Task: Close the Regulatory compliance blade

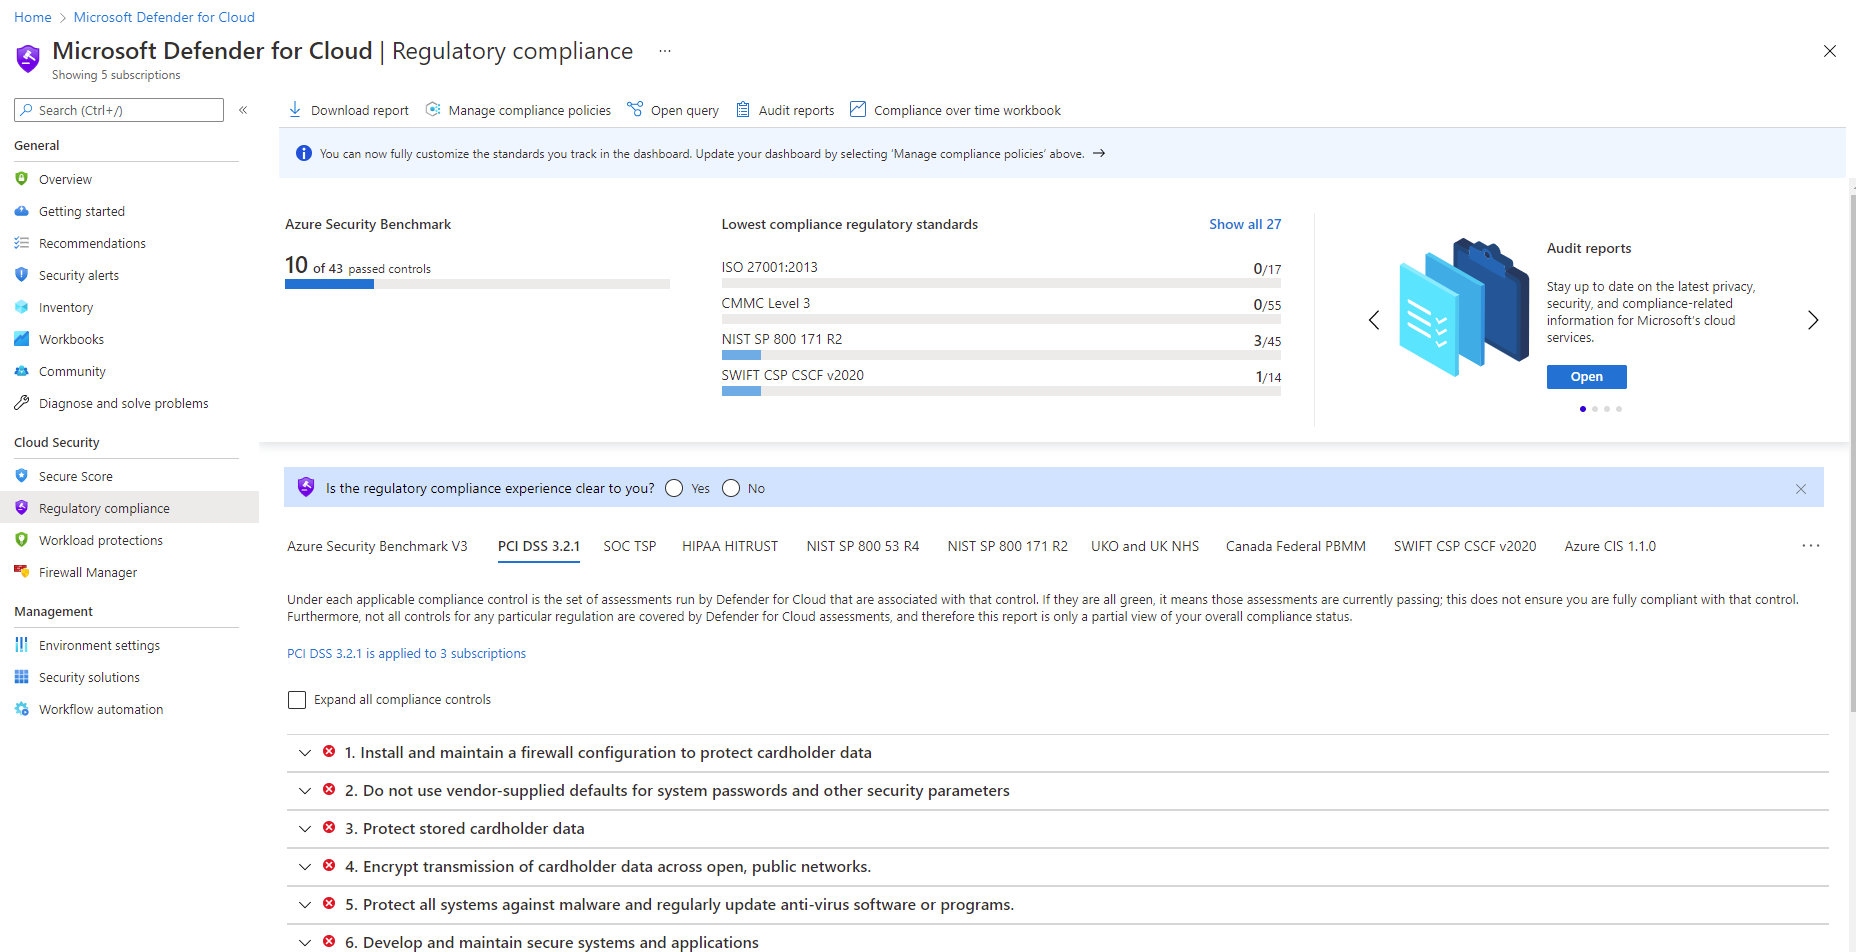Action: click(x=1830, y=51)
